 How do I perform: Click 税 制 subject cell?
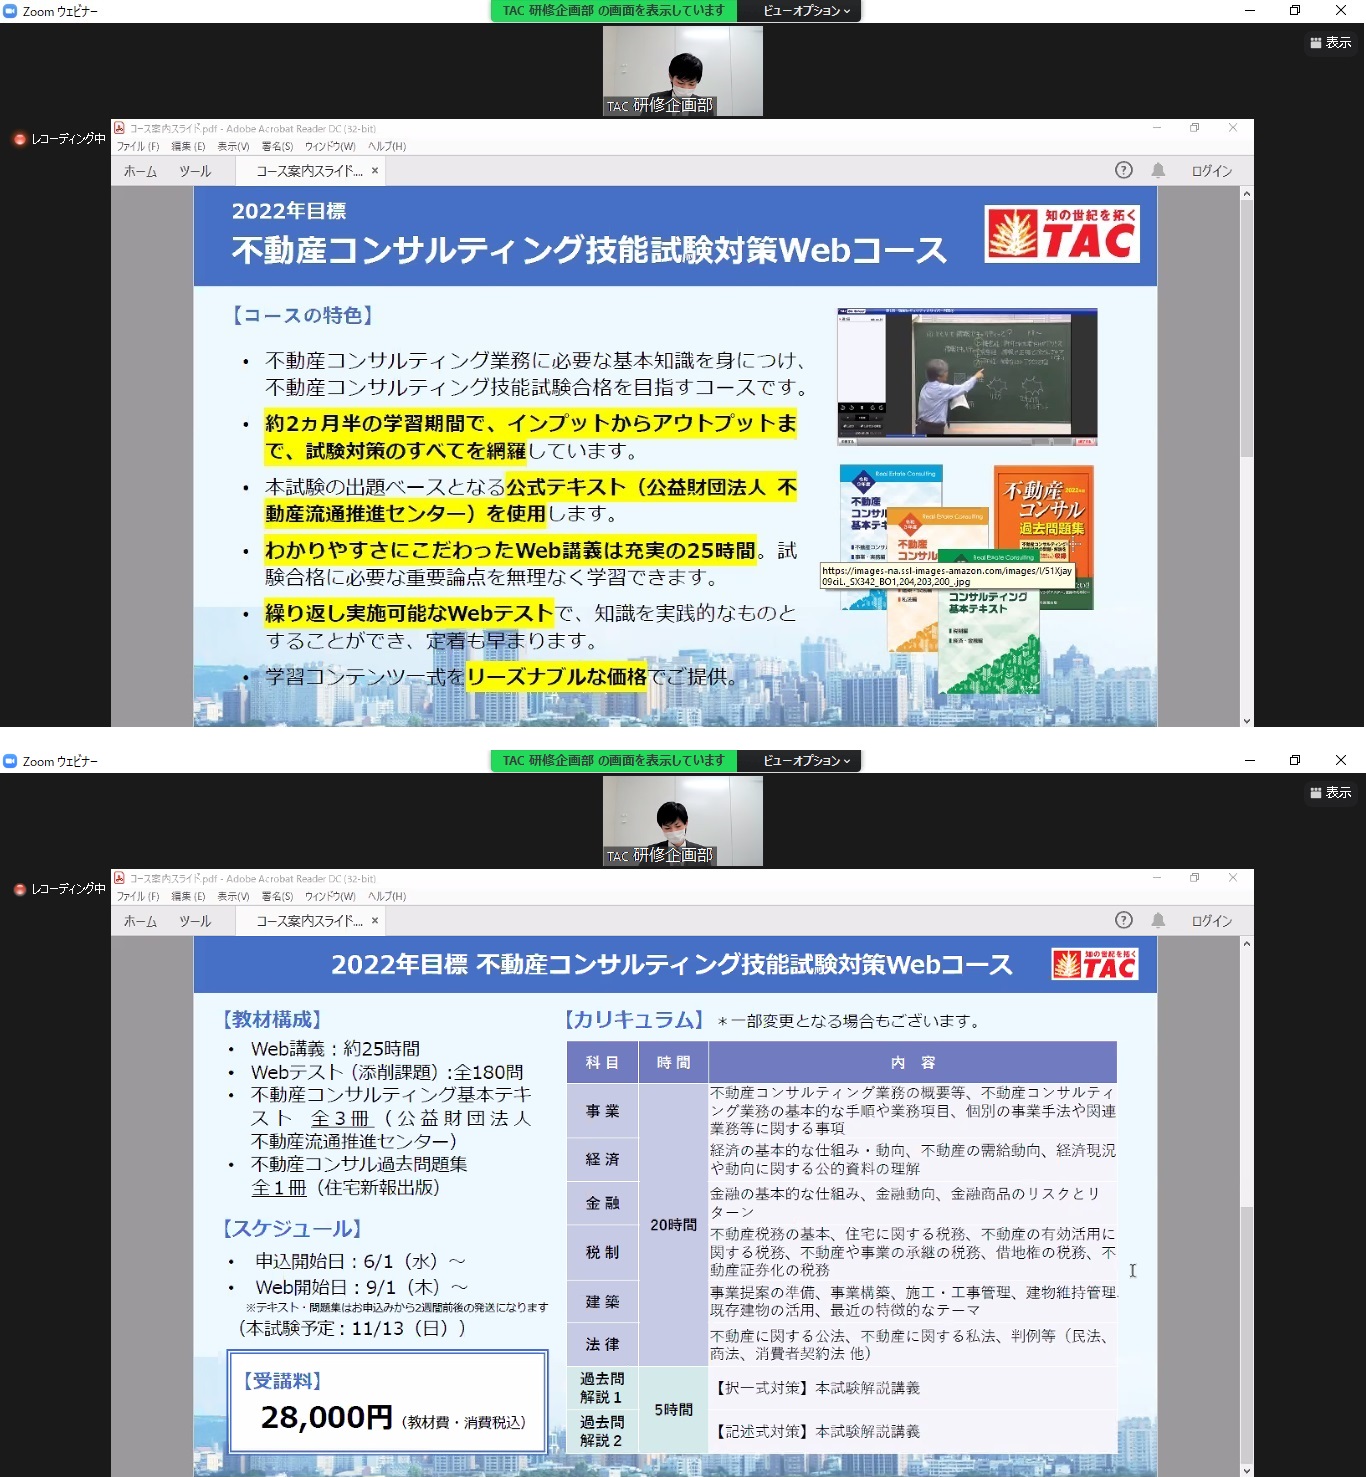[602, 1252]
